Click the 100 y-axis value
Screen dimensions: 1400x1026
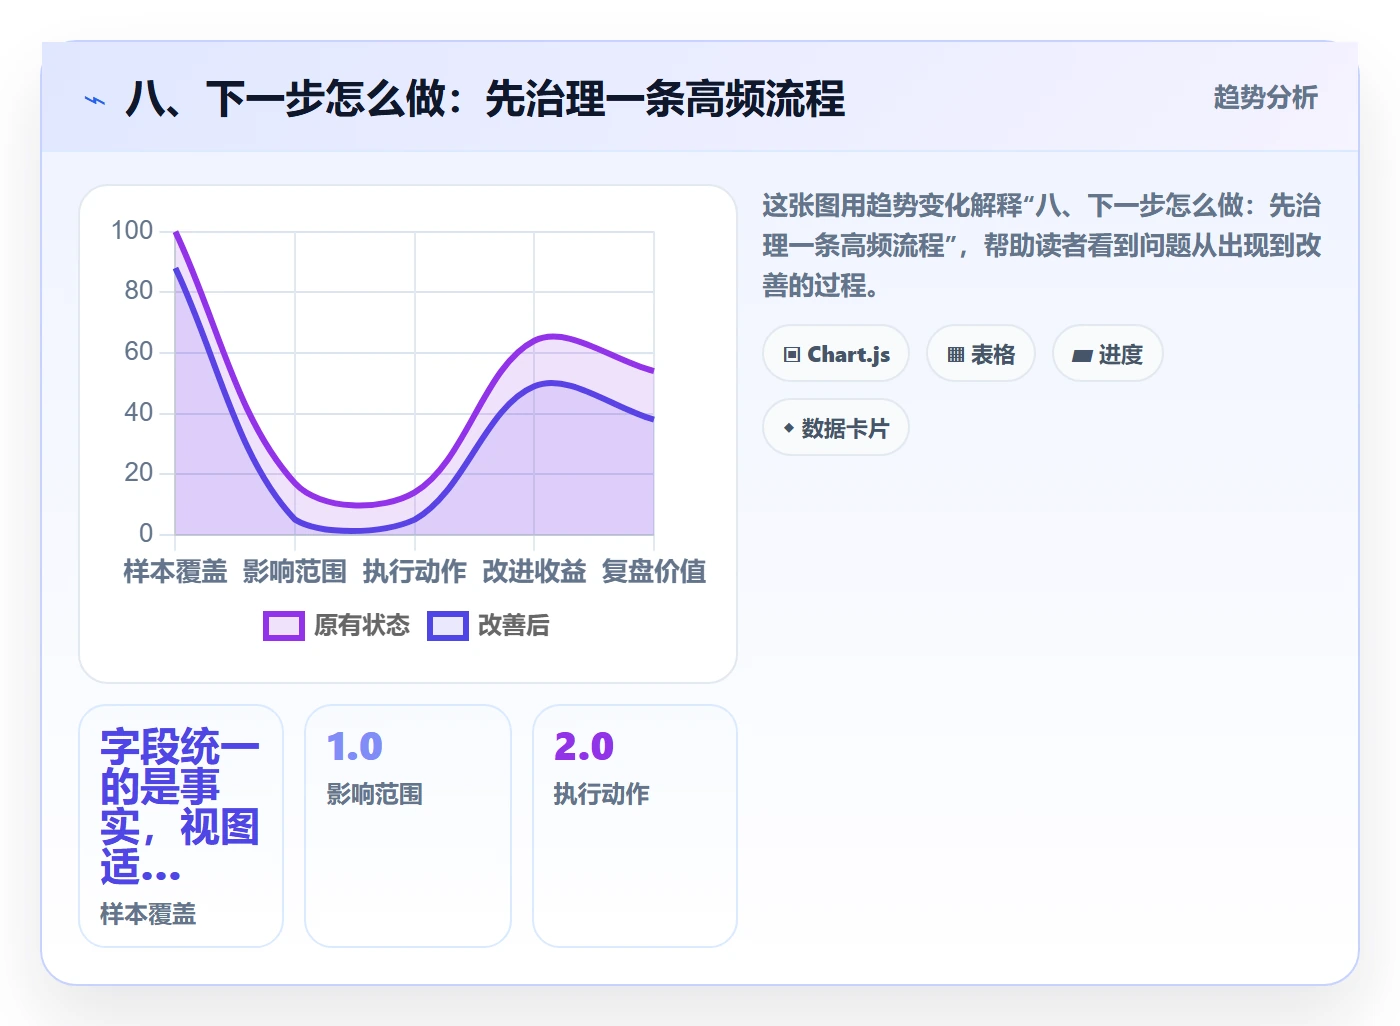pyautogui.click(x=132, y=231)
